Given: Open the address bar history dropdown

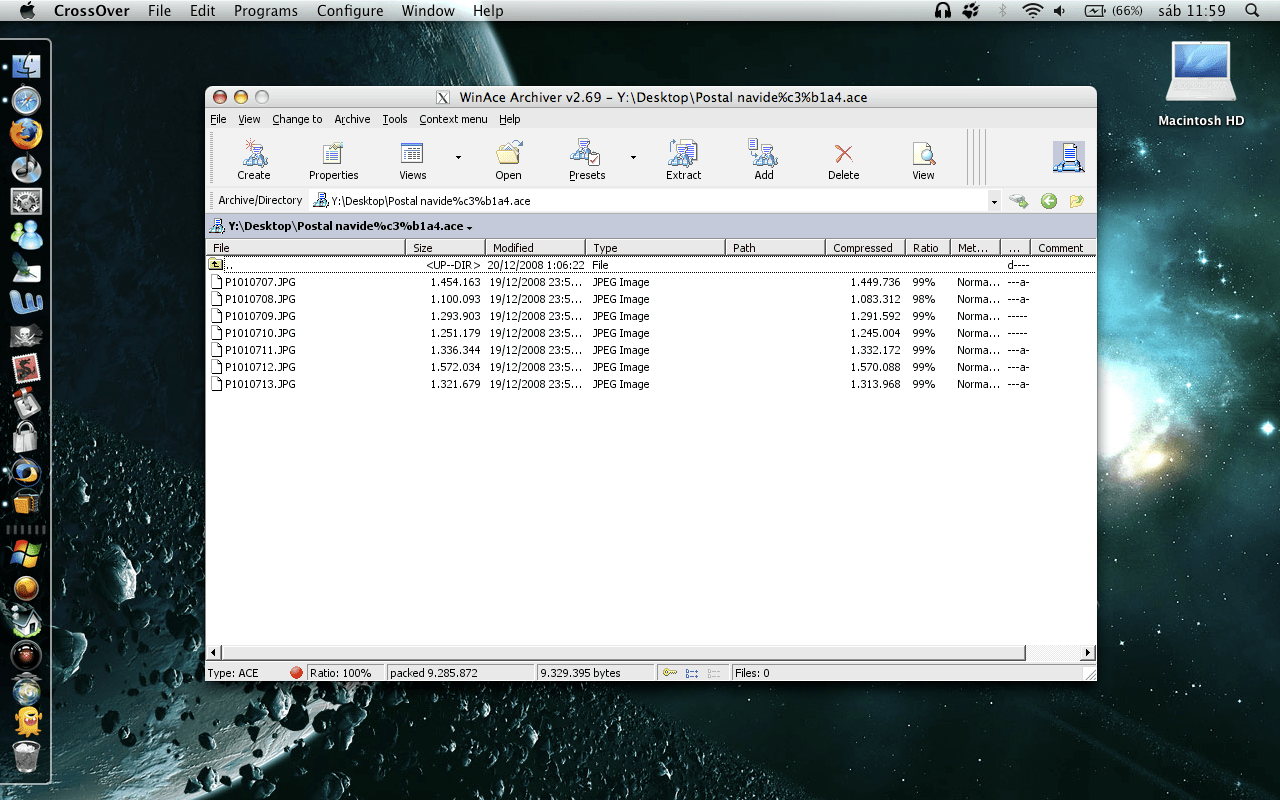Looking at the screenshot, I should click(994, 201).
